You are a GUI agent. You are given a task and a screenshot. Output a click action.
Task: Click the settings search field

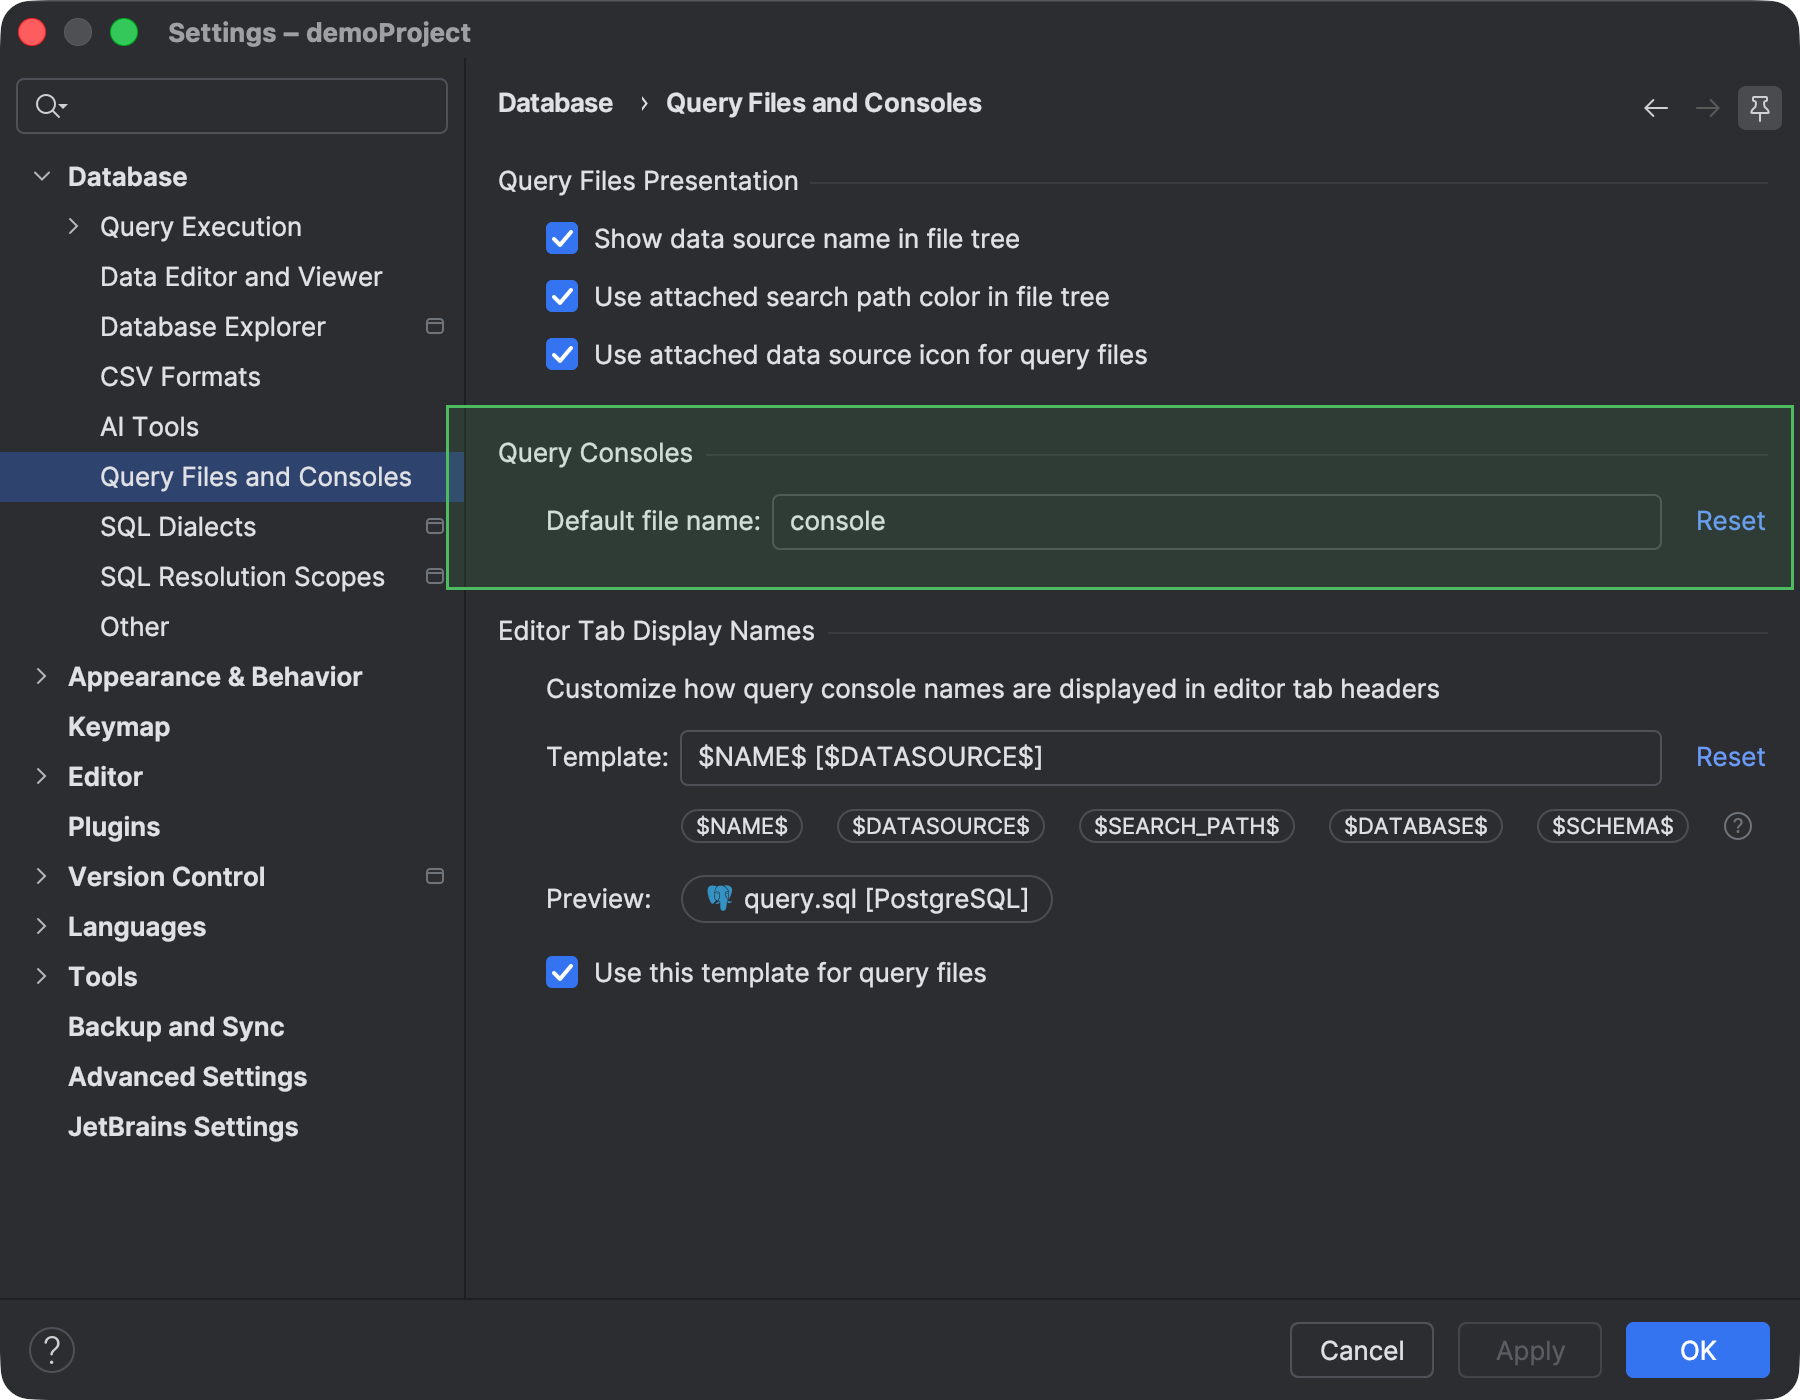(x=232, y=106)
